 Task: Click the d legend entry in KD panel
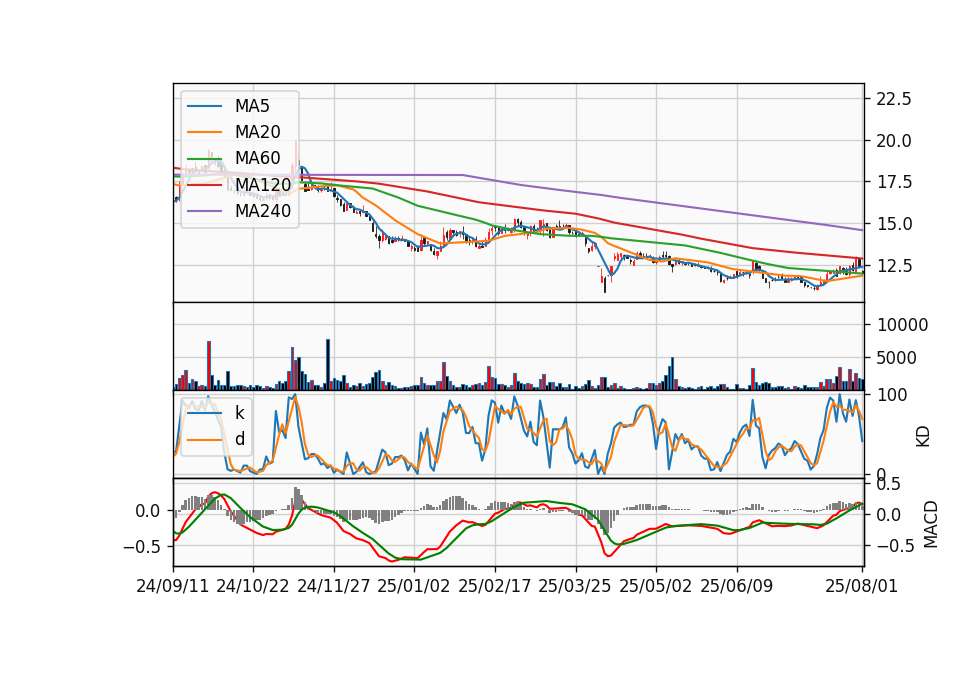coord(240,439)
